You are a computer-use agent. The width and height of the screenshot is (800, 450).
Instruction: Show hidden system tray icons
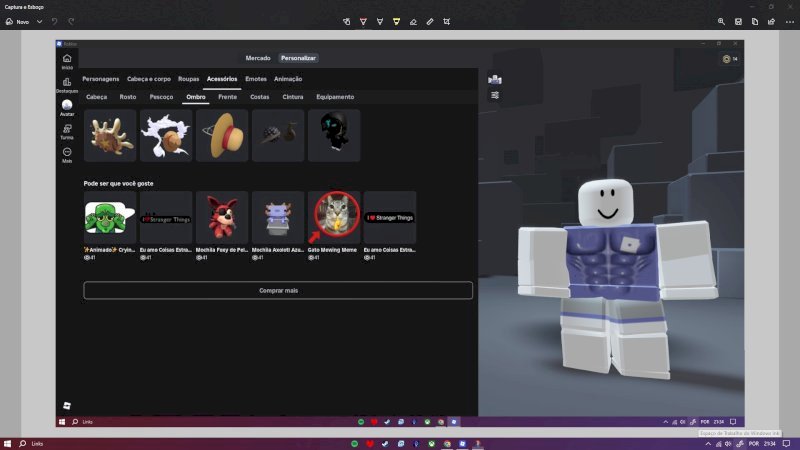708,444
